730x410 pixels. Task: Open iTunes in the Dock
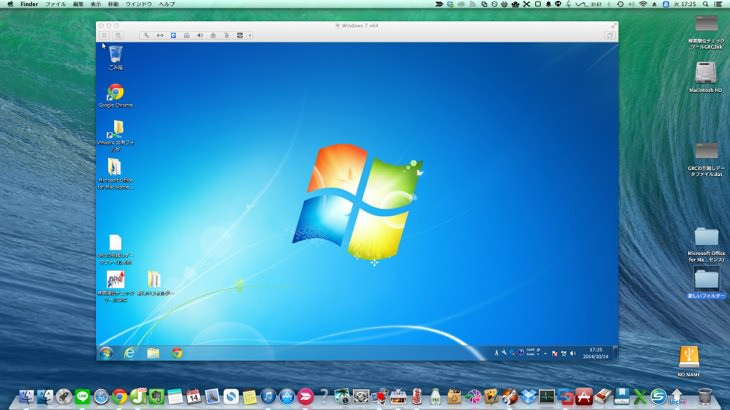pyautogui.click(x=268, y=397)
